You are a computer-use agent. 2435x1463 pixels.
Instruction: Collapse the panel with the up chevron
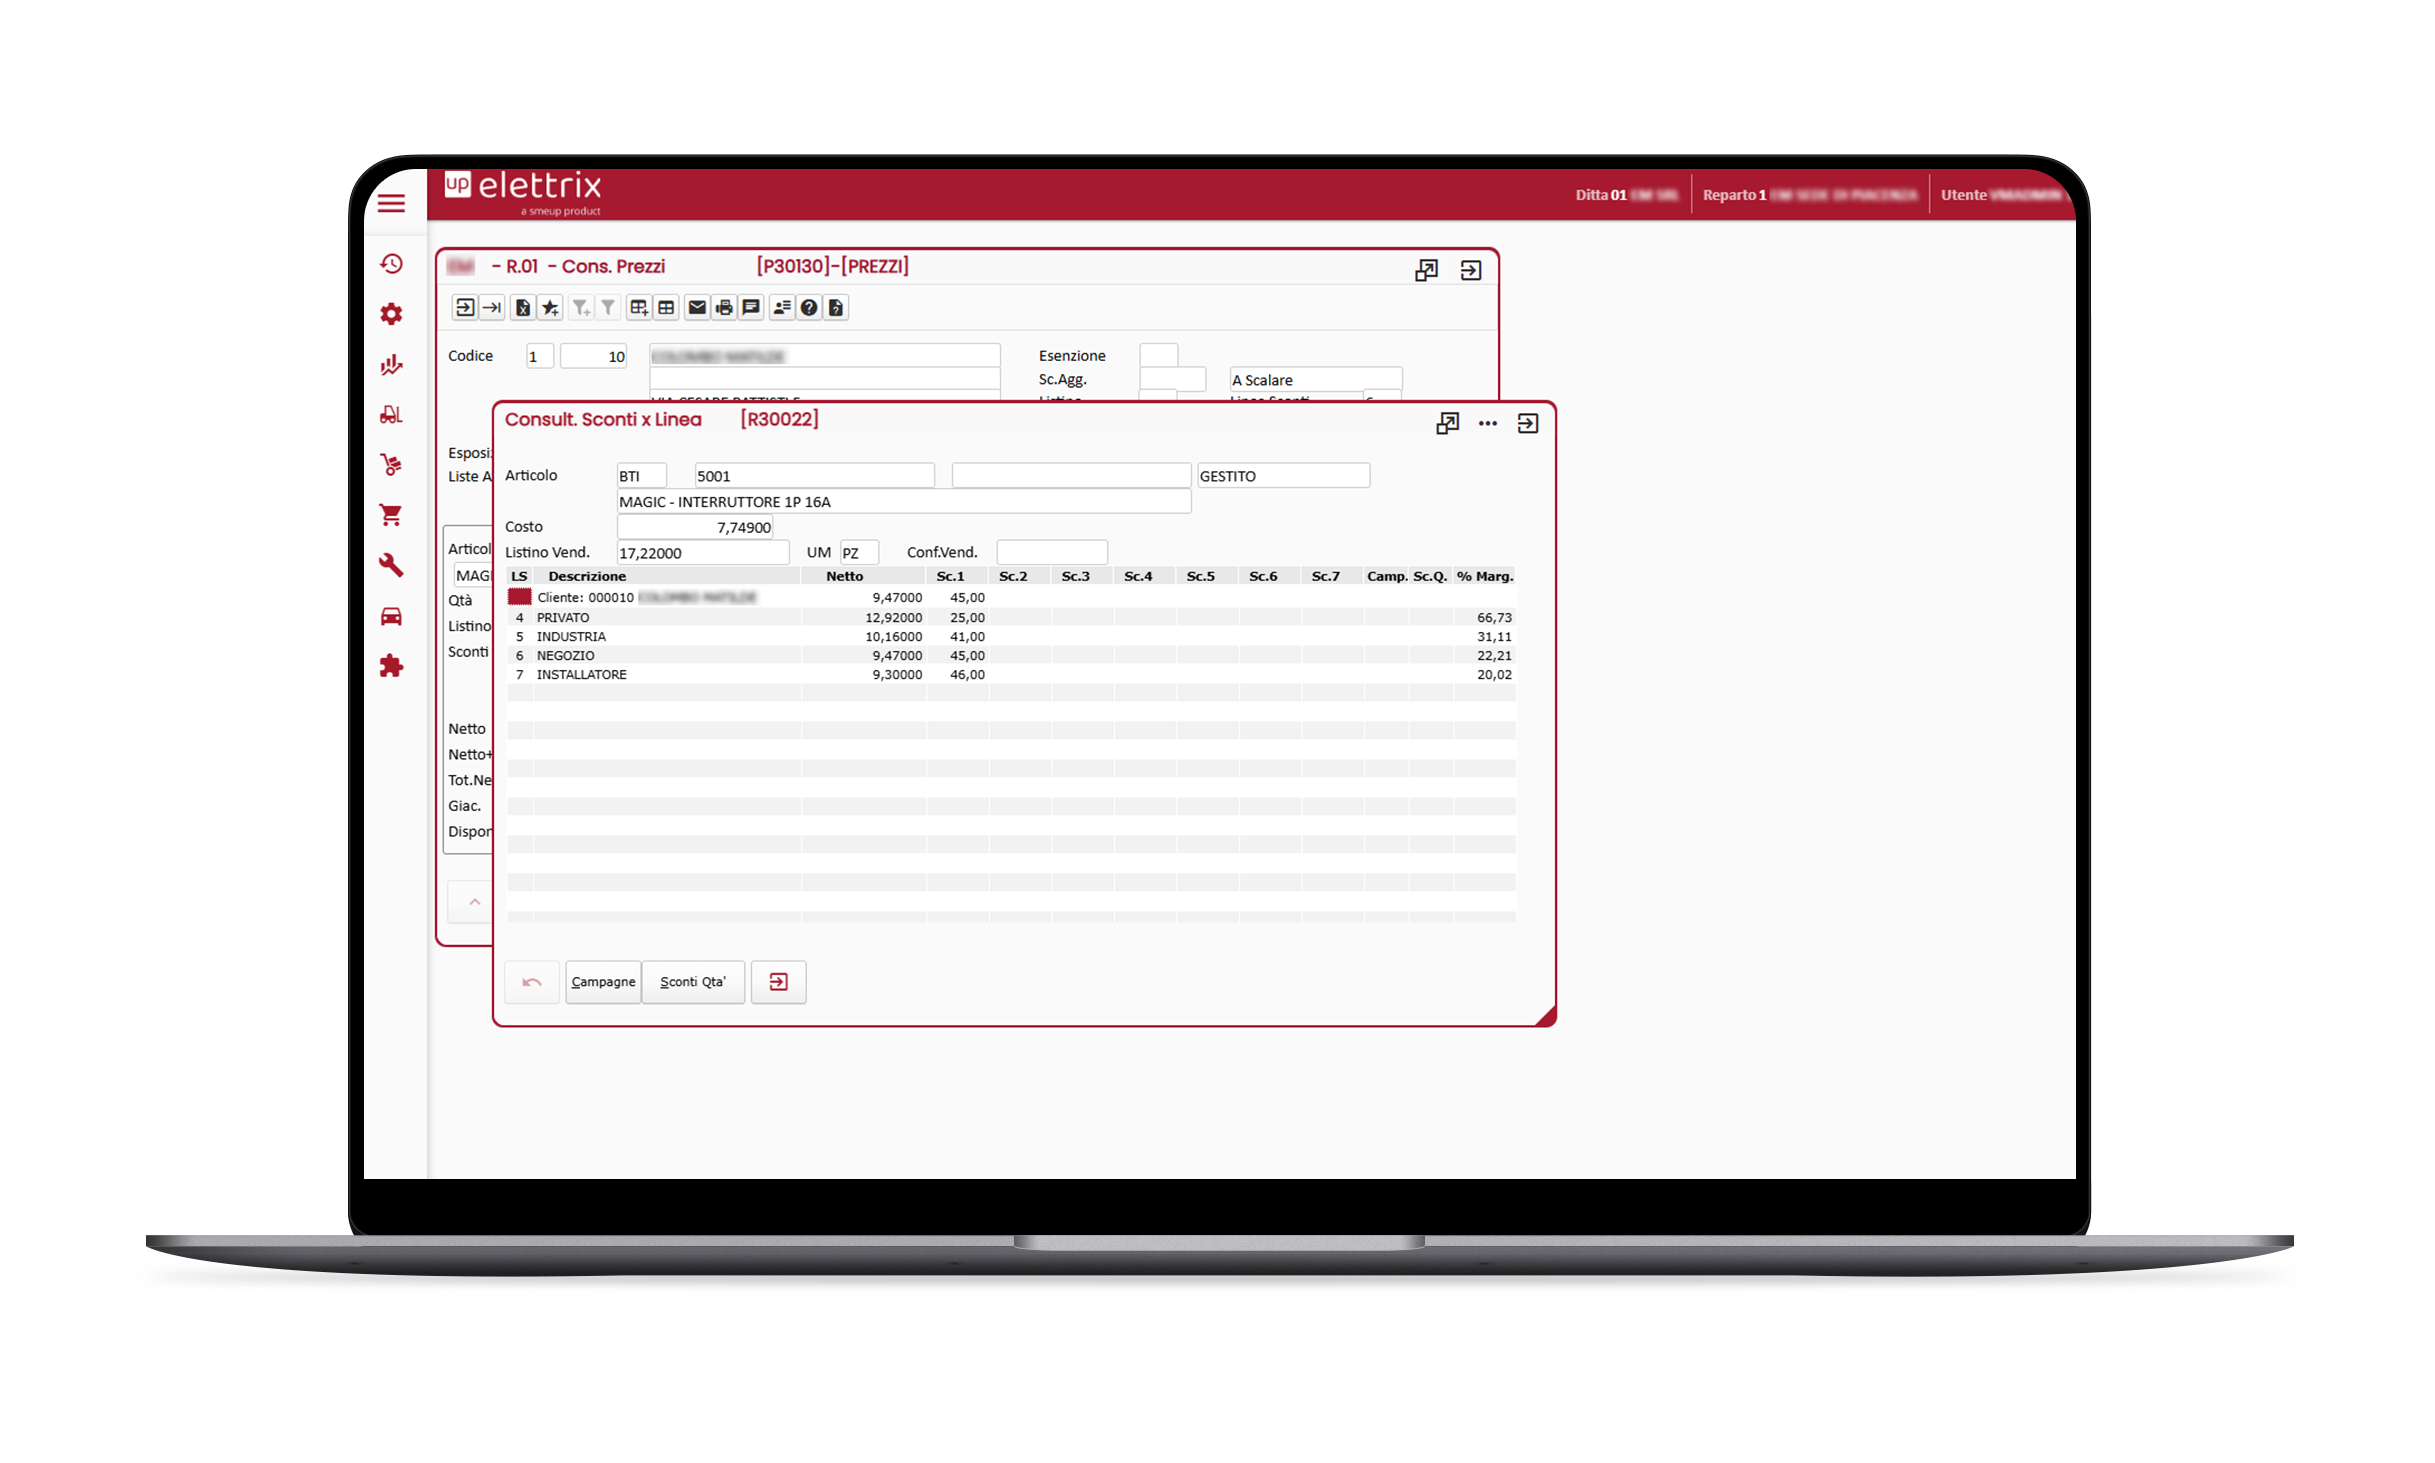tap(475, 902)
